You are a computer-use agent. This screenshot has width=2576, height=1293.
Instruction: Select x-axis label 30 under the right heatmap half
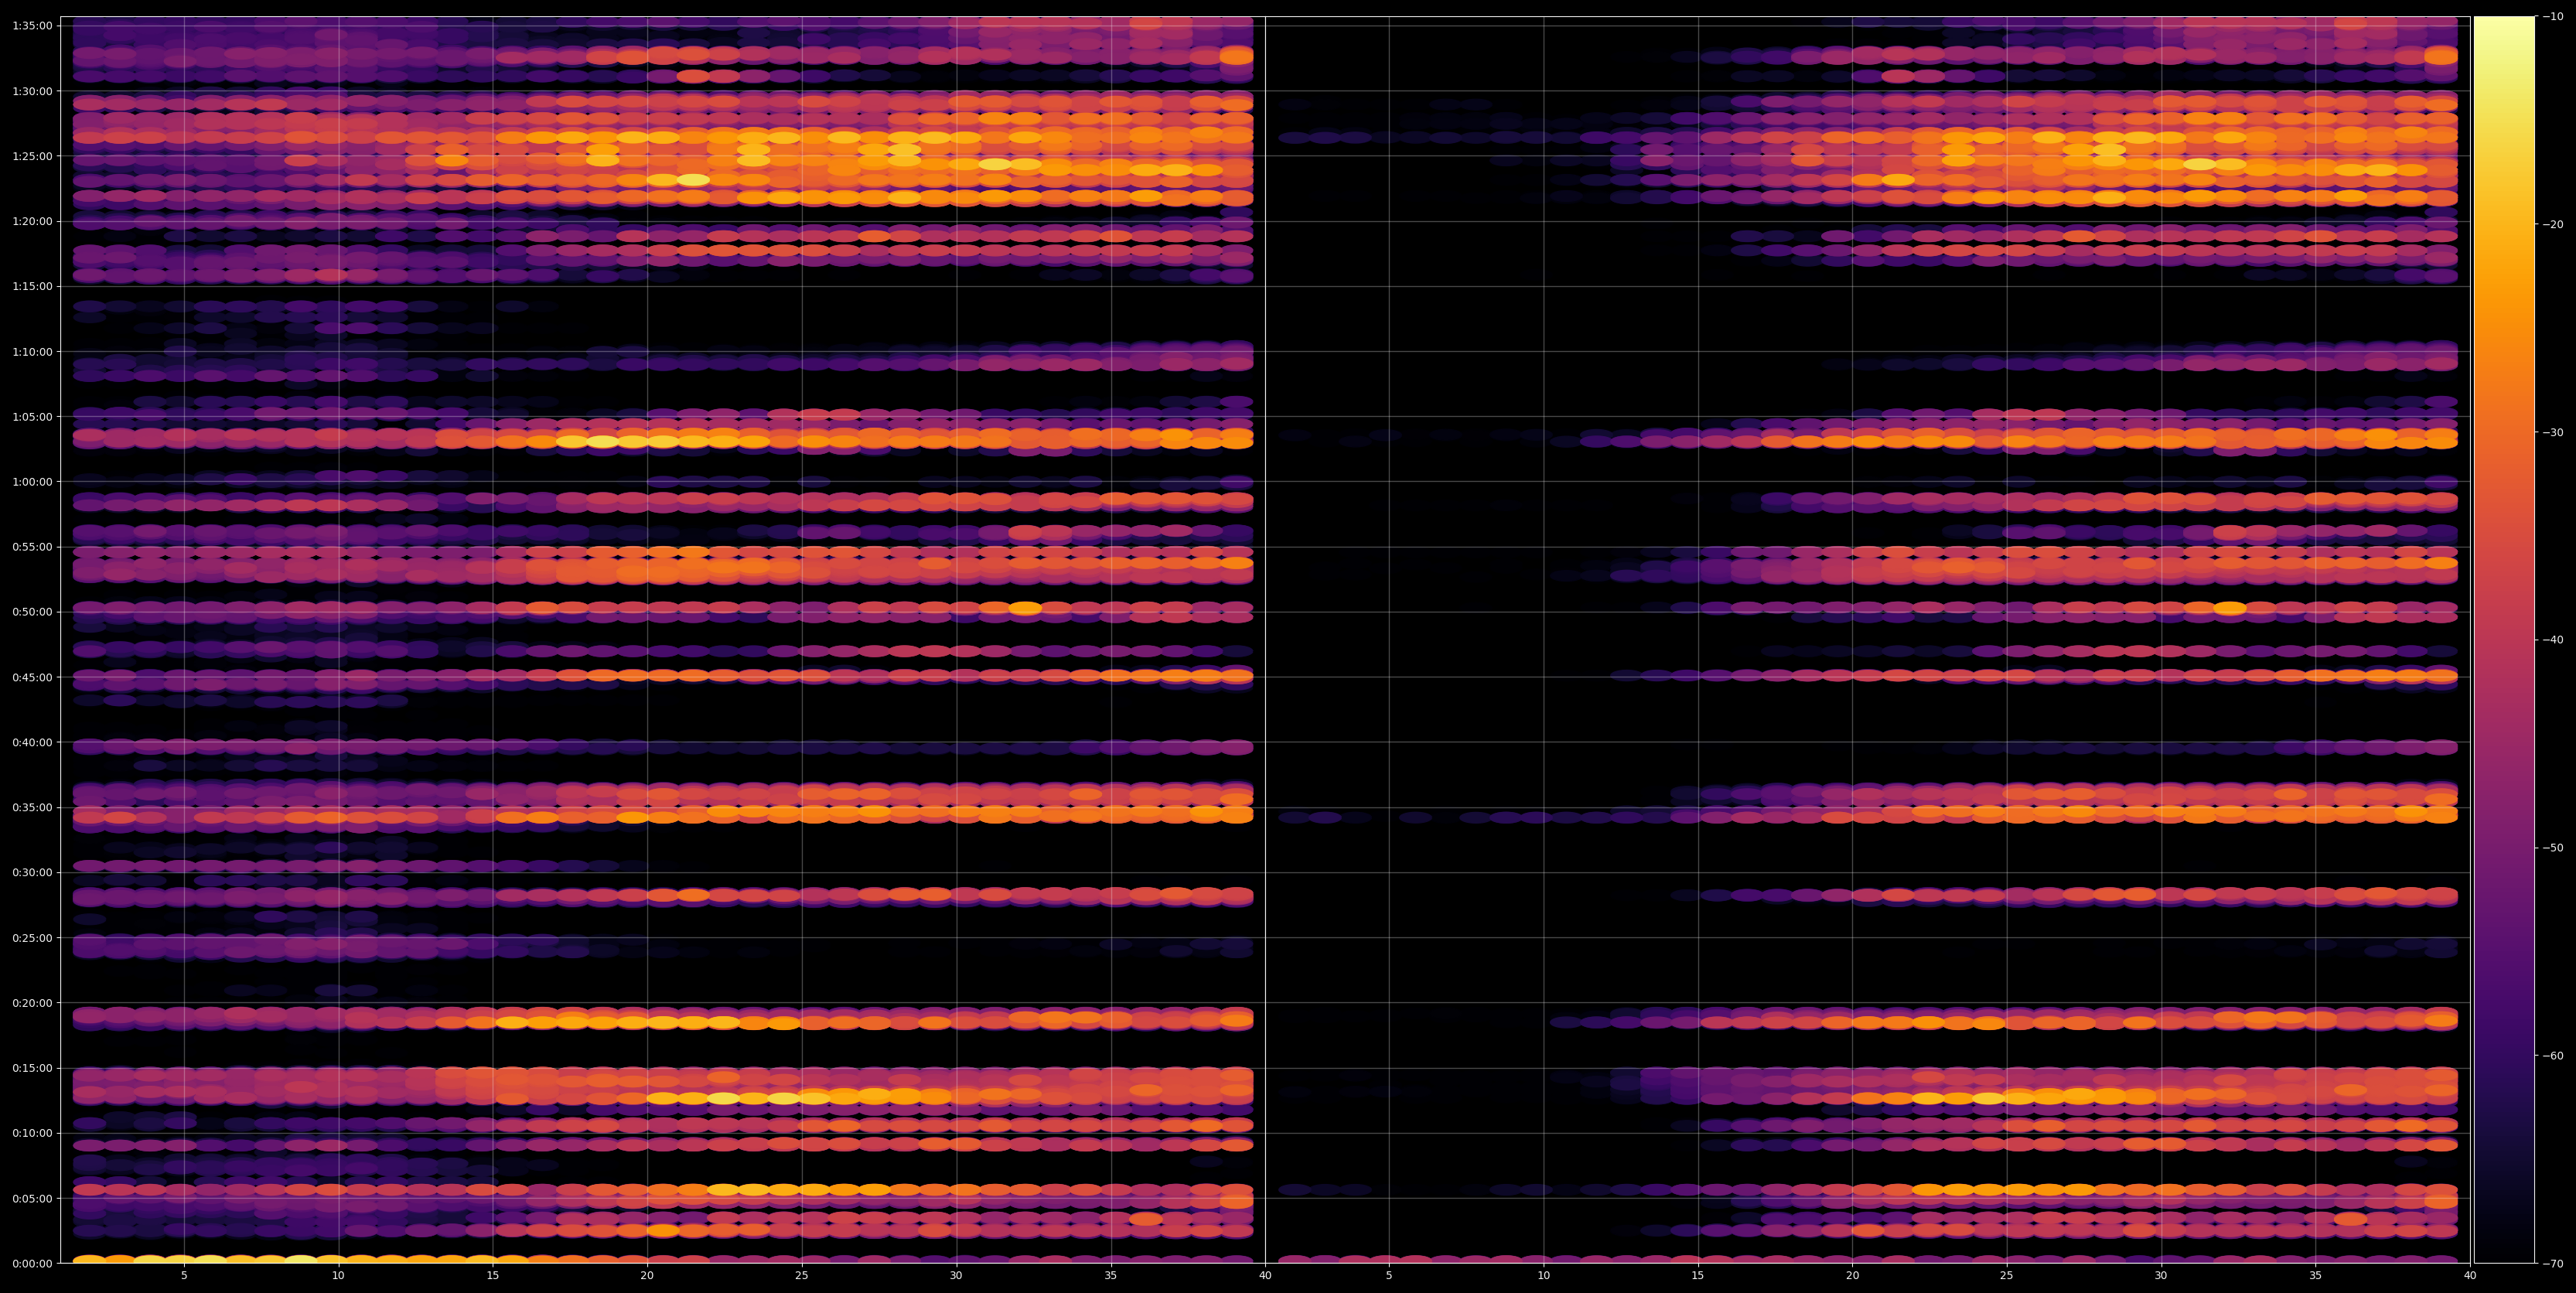tap(2161, 1276)
